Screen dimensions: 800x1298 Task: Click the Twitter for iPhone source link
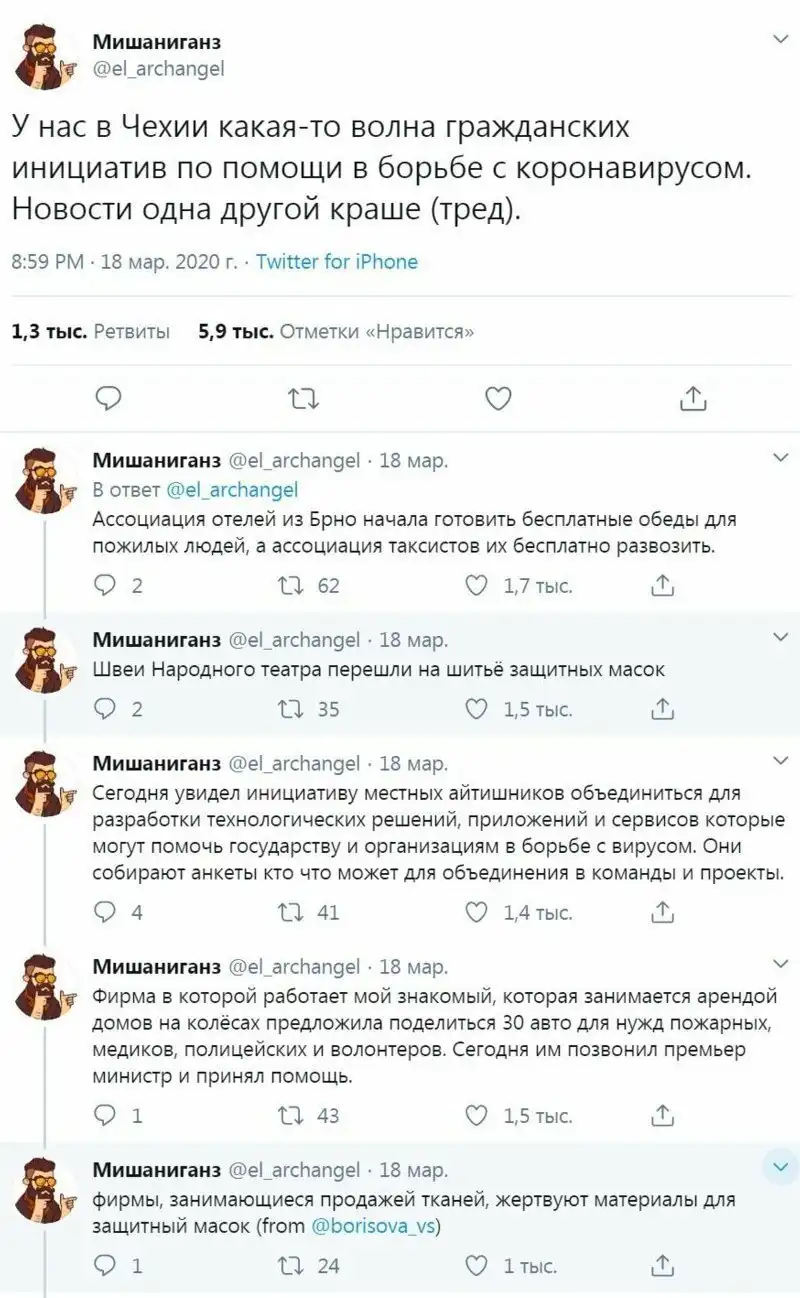pos(337,262)
